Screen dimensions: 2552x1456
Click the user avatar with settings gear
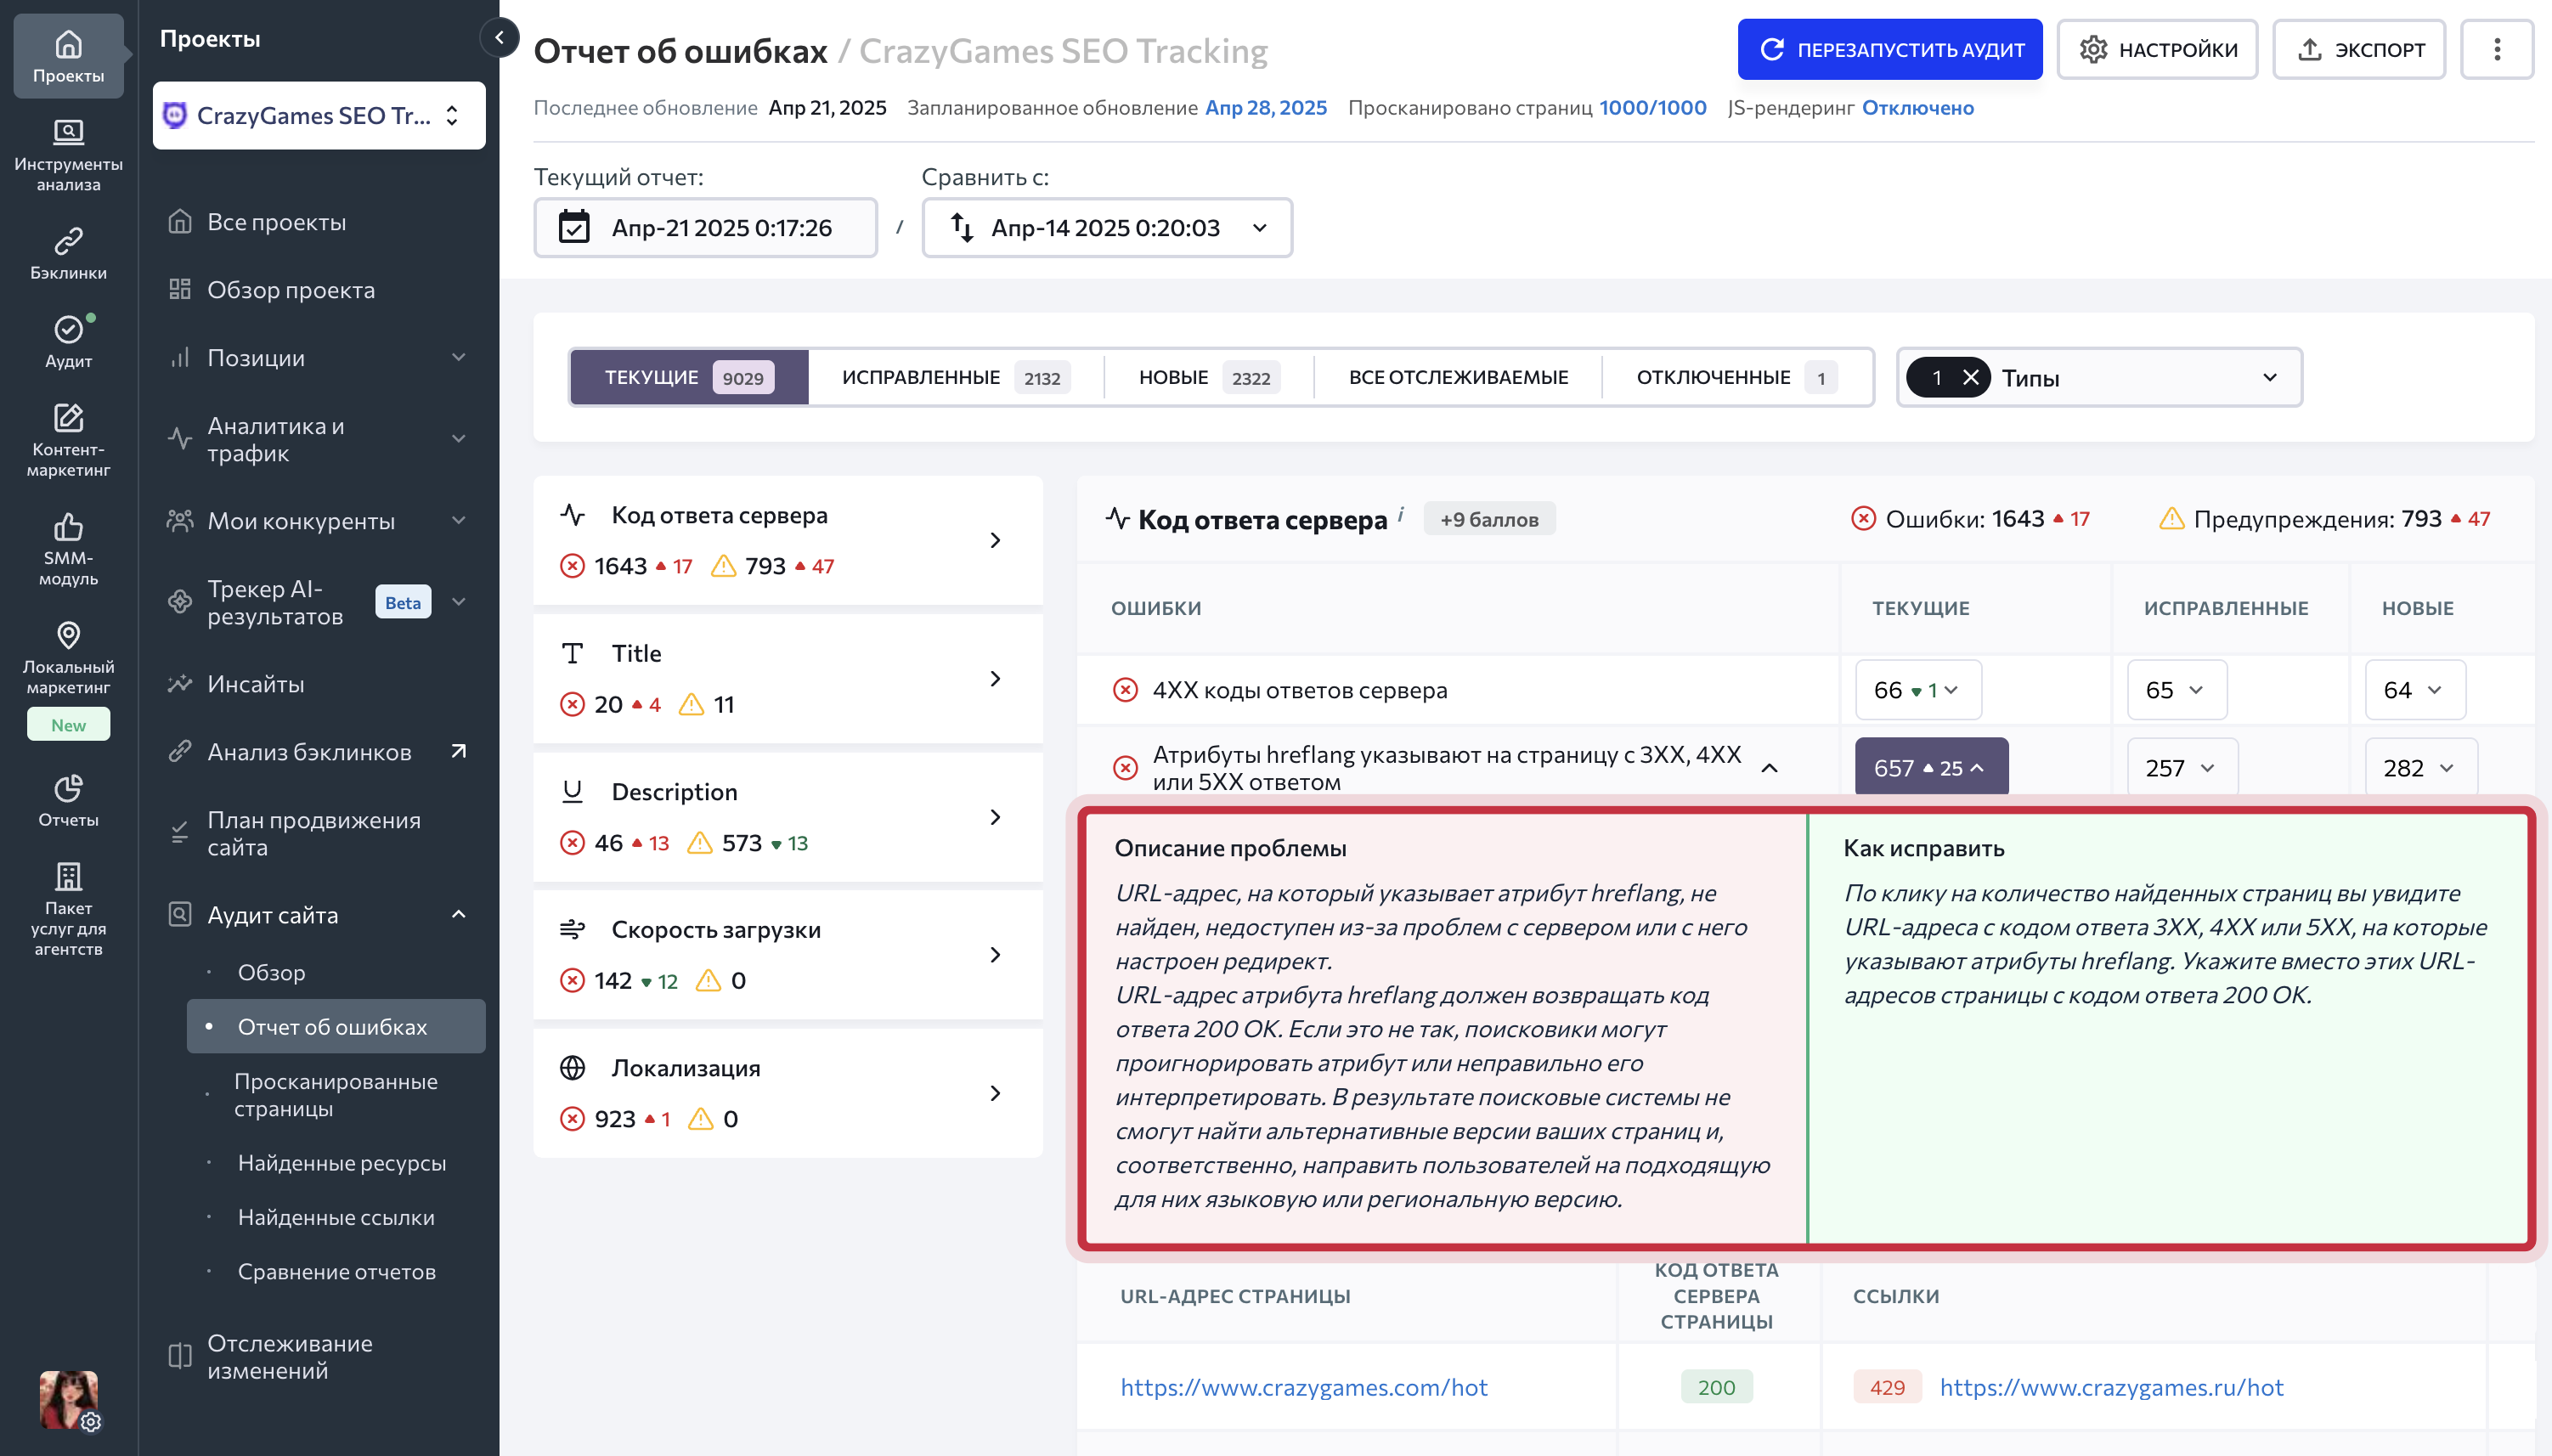[x=69, y=1400]
